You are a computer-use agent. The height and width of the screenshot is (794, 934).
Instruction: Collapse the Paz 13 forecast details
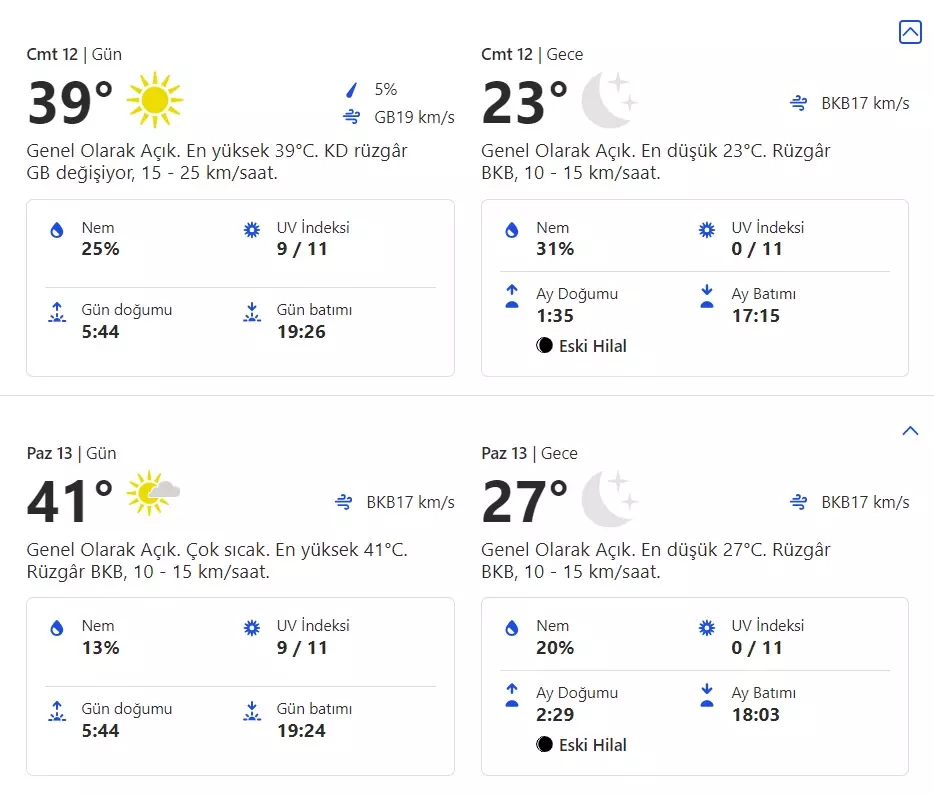(910, 431)
